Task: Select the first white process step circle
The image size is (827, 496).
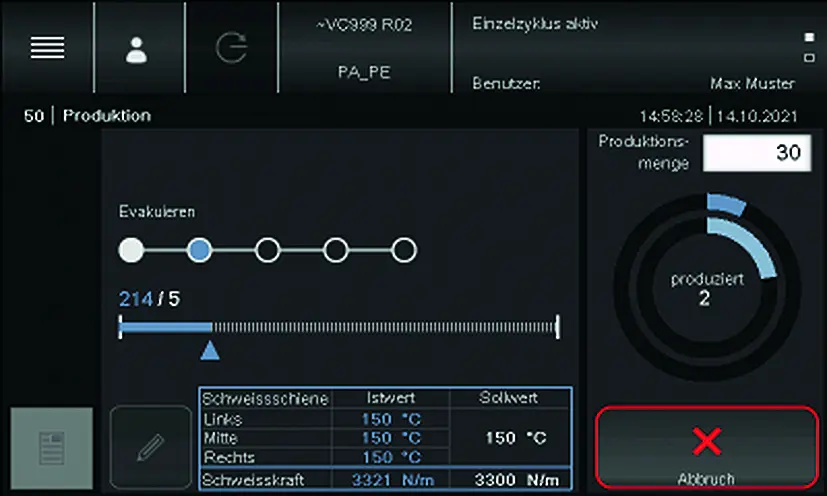Action: tap(131, 250)
